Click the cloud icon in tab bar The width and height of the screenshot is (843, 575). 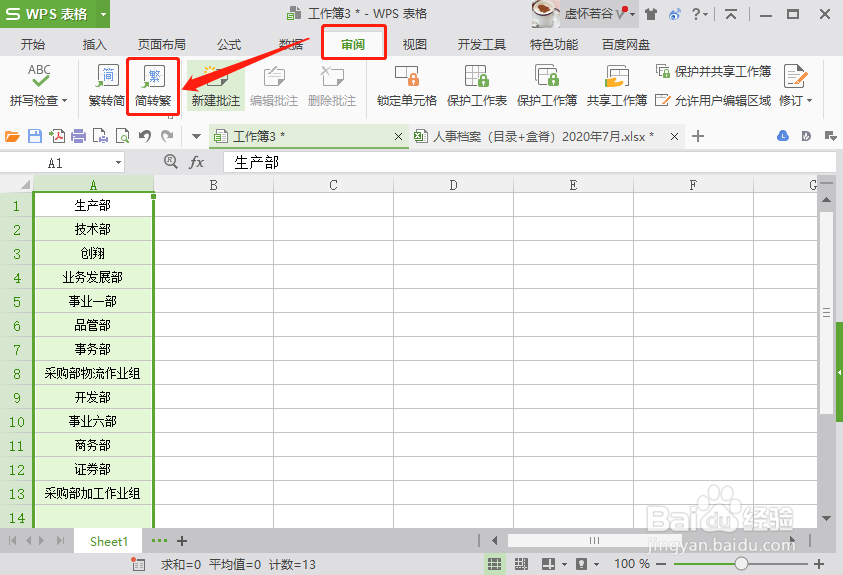tap(783, 136)
